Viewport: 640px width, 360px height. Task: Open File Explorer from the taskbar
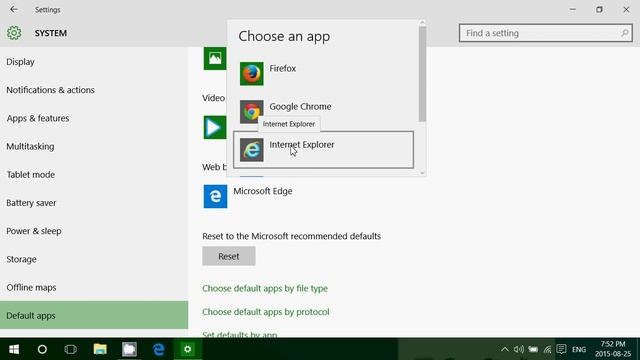[100, 349]
